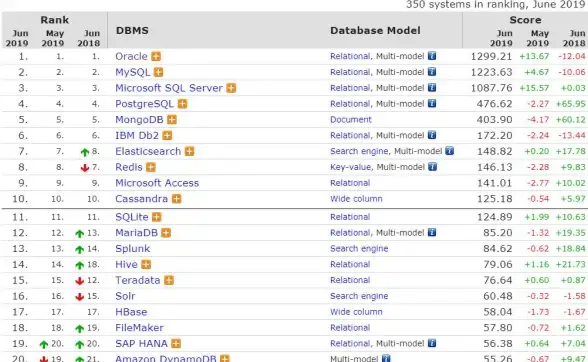The image size is (588, 362).
Task: Select PostgreSQL's score value 476.62
Action: [x=494, y=104]
